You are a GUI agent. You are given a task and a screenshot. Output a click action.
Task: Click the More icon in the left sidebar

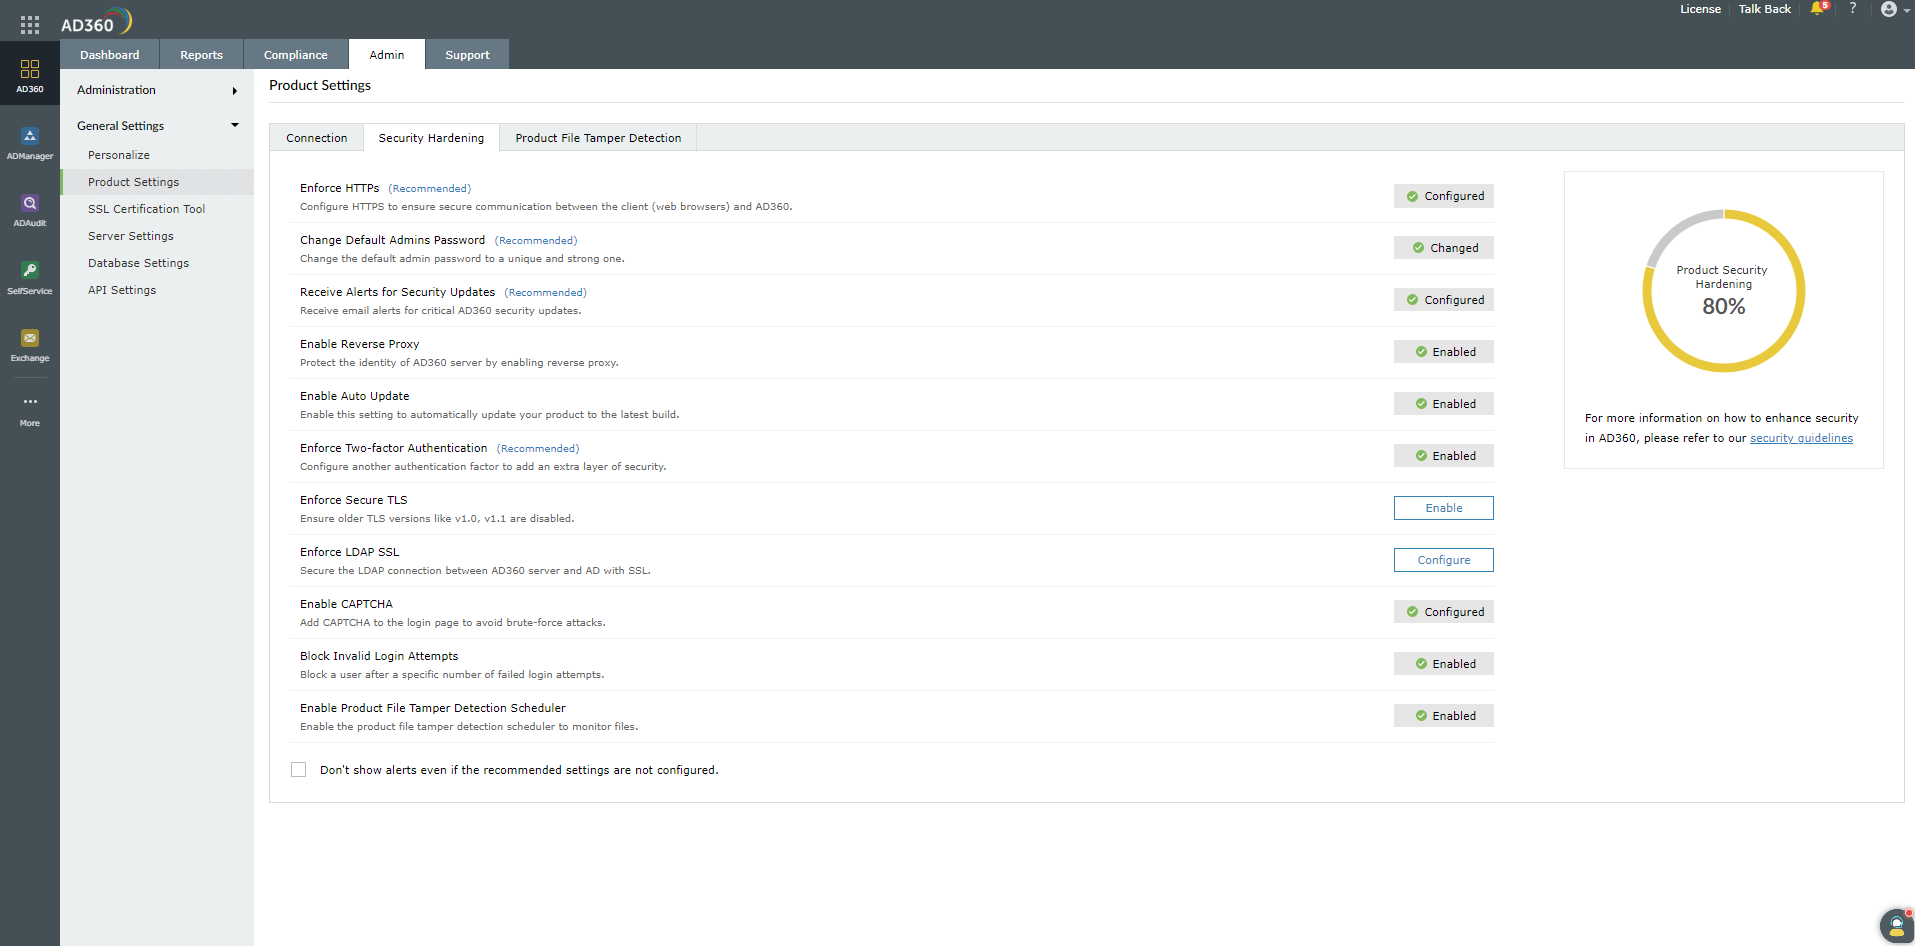pos(30,405)
